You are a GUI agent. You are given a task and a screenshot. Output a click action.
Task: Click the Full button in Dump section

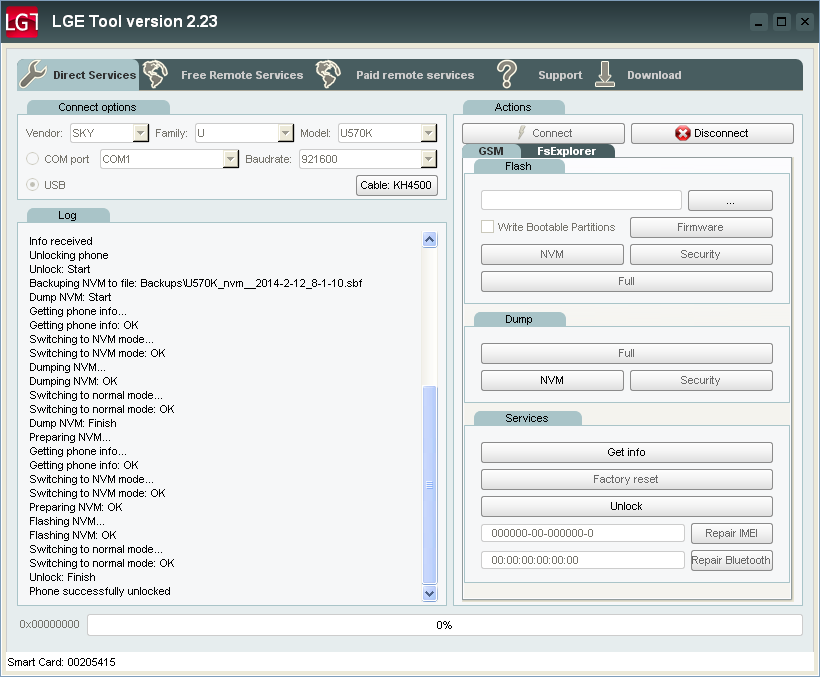coord(627,353)
